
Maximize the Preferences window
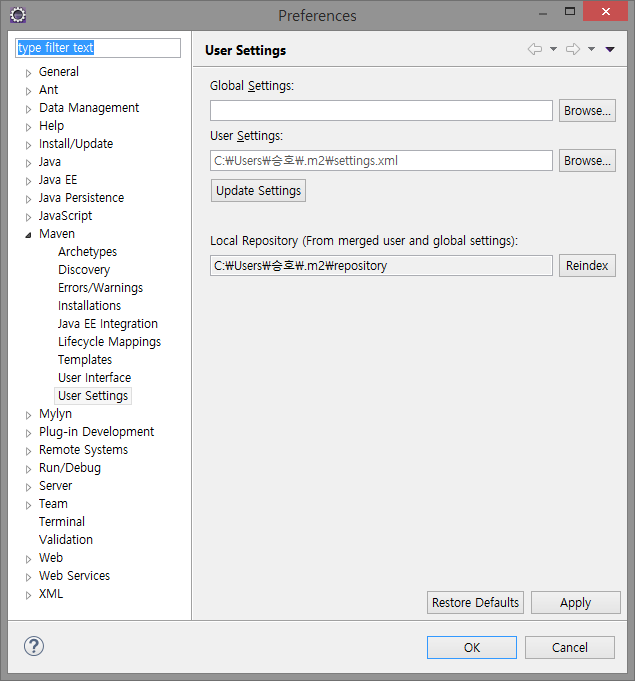(570, 11)
